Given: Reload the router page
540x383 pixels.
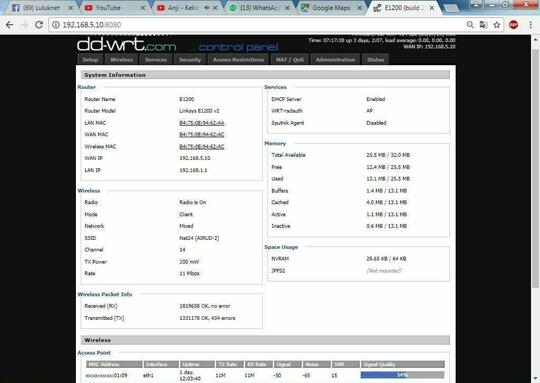Looking at the screenshot, I should click(x=39, y=25).
